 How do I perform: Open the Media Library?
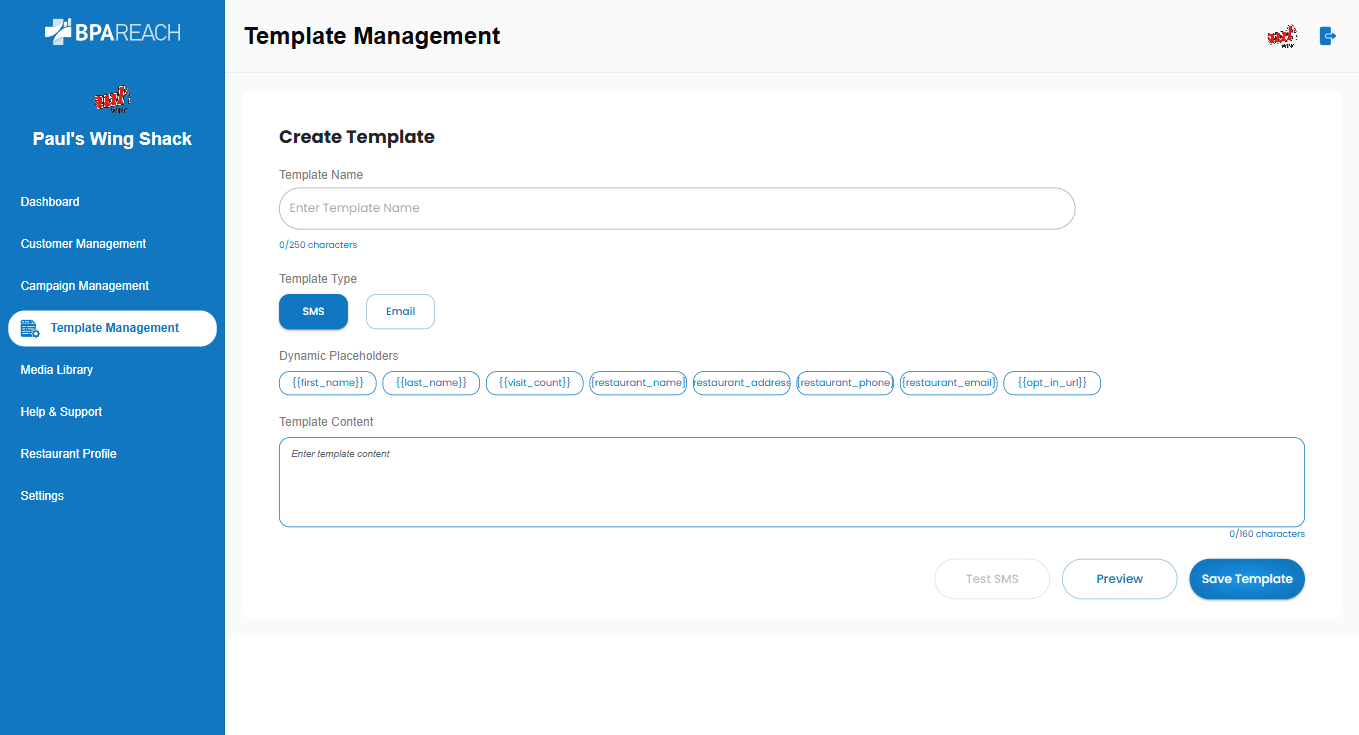(x=57, y=370)
